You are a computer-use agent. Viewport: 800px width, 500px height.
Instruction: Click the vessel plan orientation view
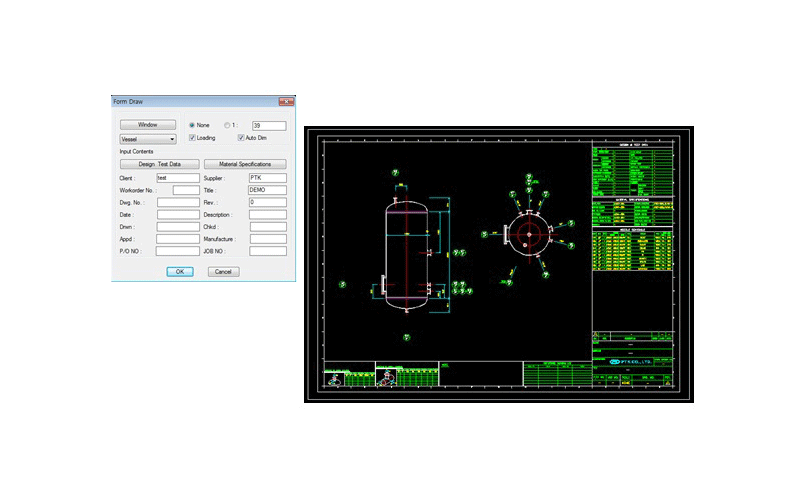pyautogui.click(x=529, y=234)
